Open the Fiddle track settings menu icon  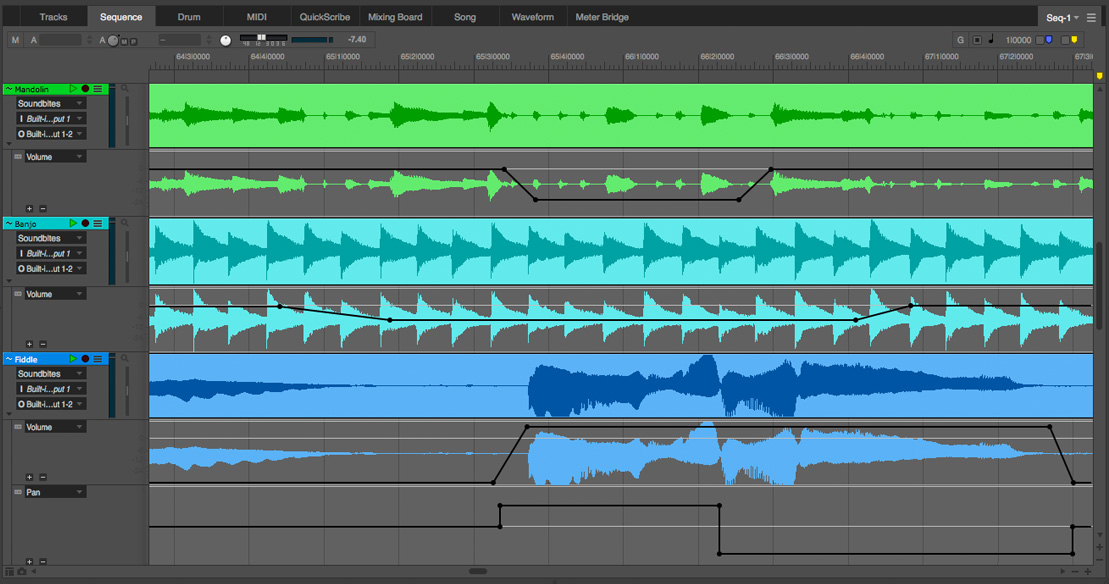98,359
